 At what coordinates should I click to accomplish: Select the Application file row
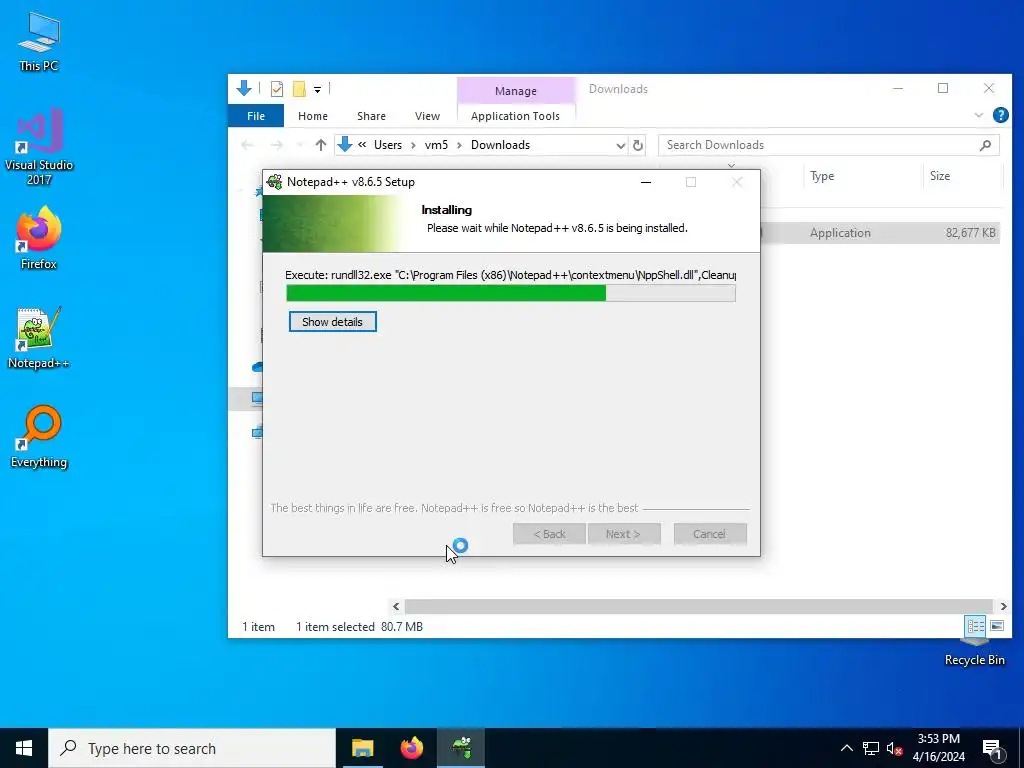pos(880,232)
